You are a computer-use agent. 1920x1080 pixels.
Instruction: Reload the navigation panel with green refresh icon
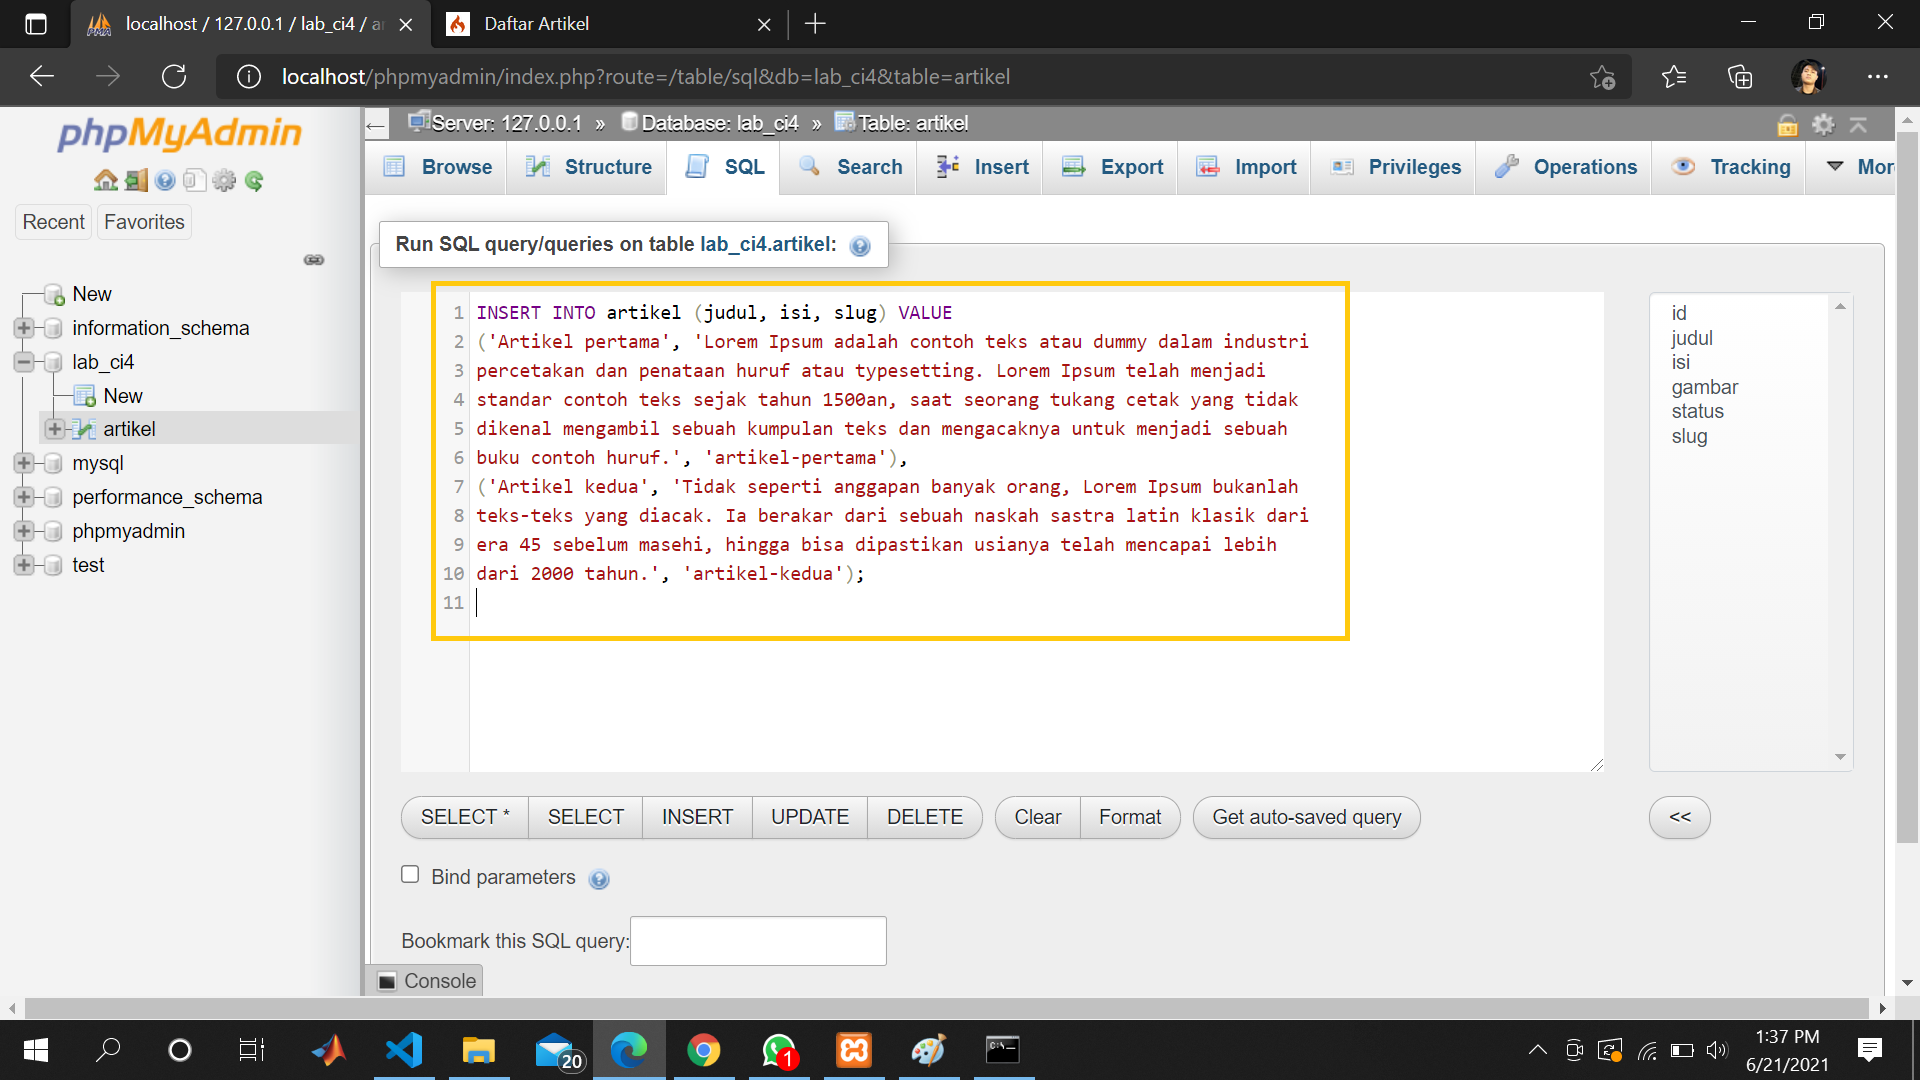(x=254, y=180)
